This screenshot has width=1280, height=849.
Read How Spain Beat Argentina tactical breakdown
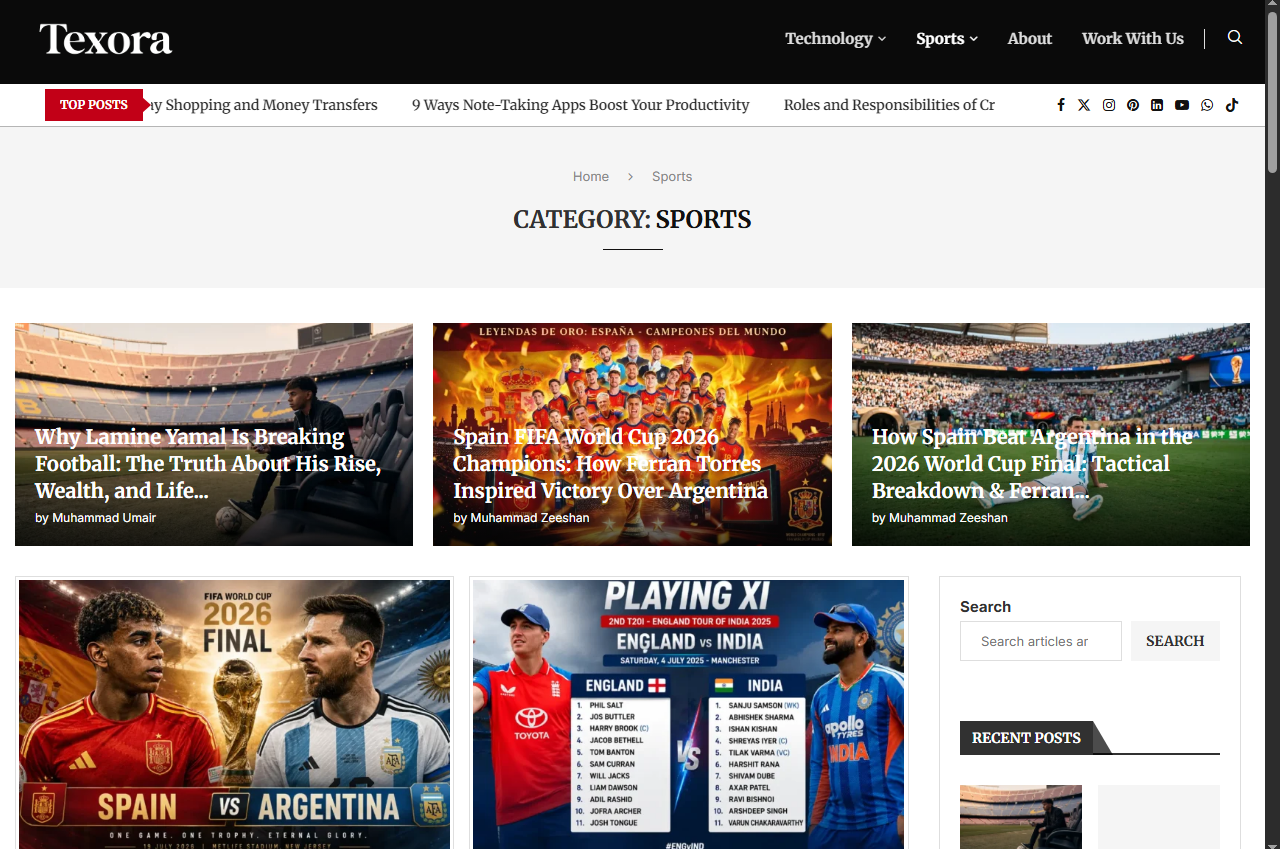1032,464
